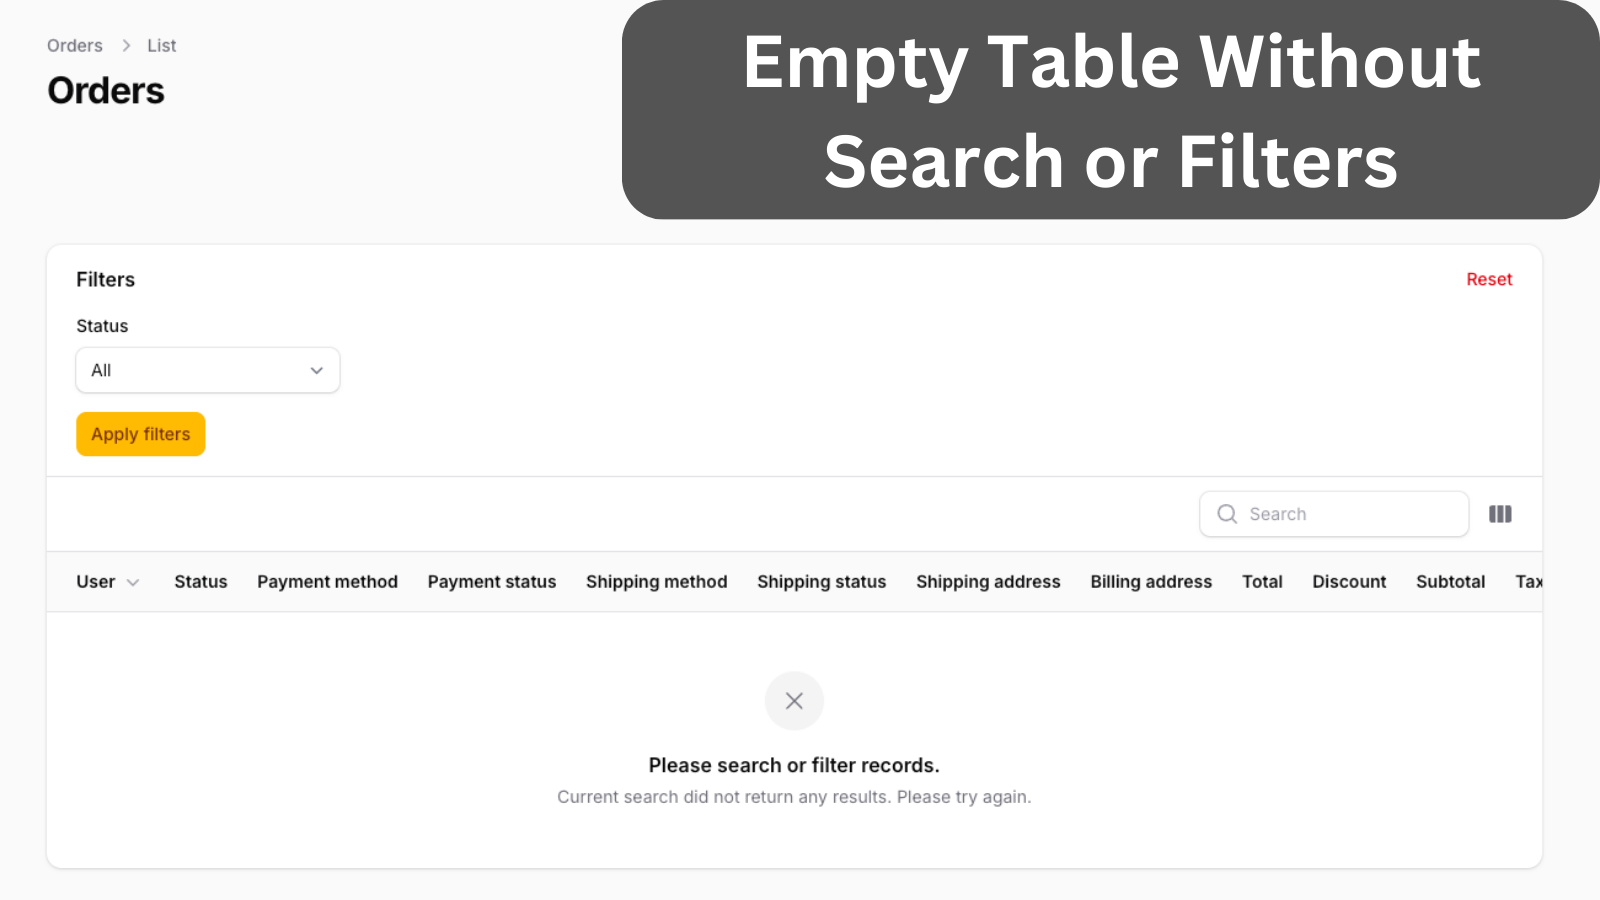Click the Apply filters button
The height and width of the screenshot is (900, 1600).
(141, 434)
